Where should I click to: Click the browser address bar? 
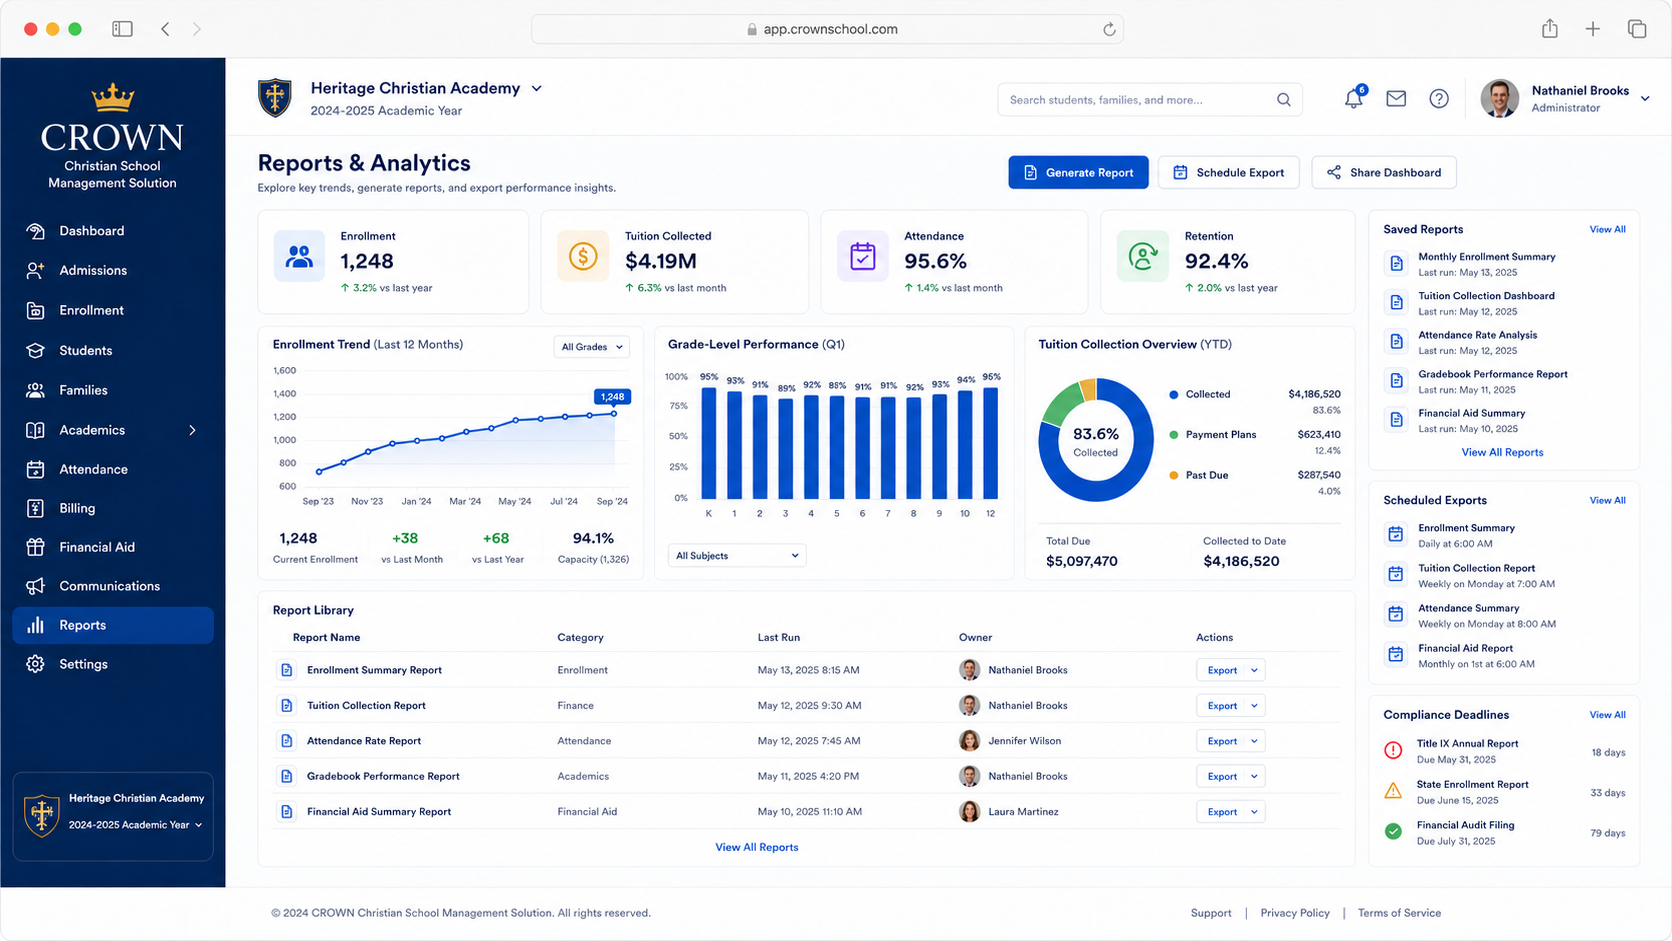pos(827,29)
